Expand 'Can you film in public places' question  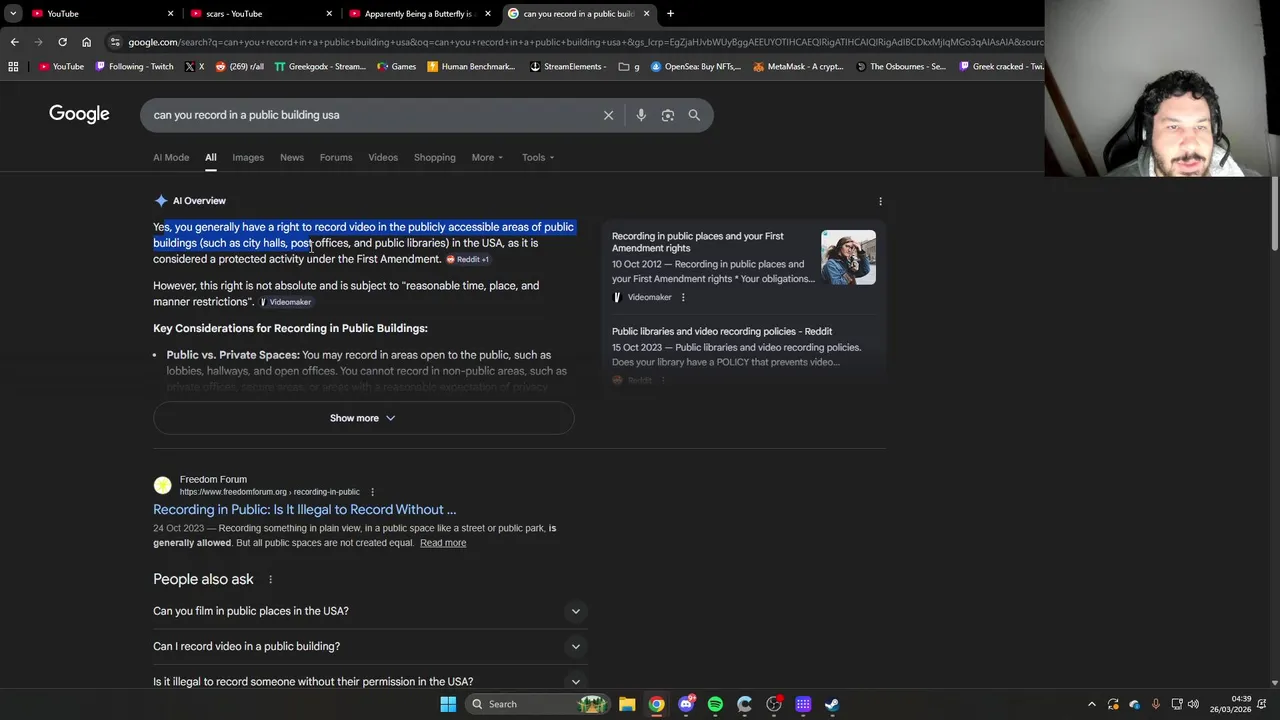pyautogui.click(x=370, y=611)
